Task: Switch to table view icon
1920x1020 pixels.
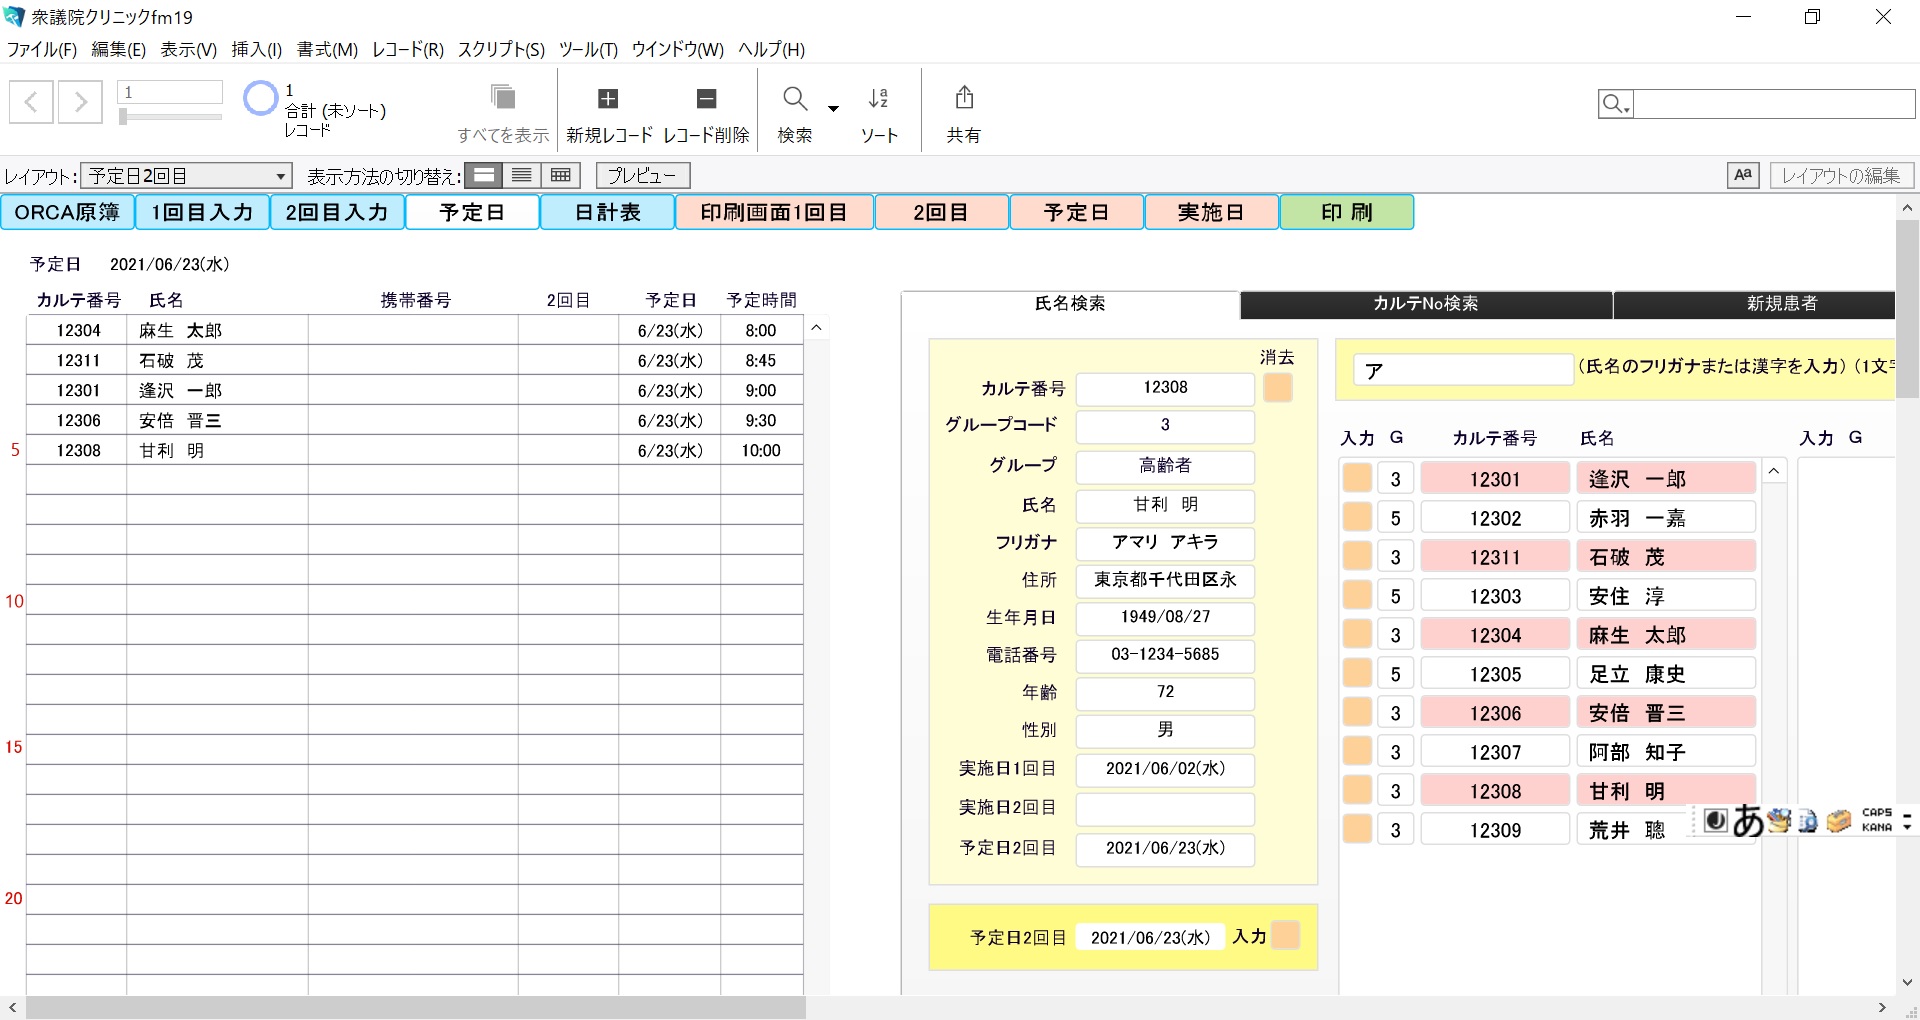Action: (561, 175)
